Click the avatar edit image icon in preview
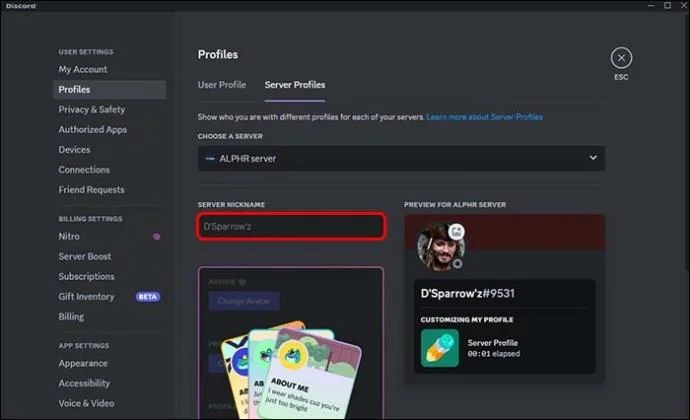Image resolution: width=690 pixels, height=420 pixels. pos(456,232)
